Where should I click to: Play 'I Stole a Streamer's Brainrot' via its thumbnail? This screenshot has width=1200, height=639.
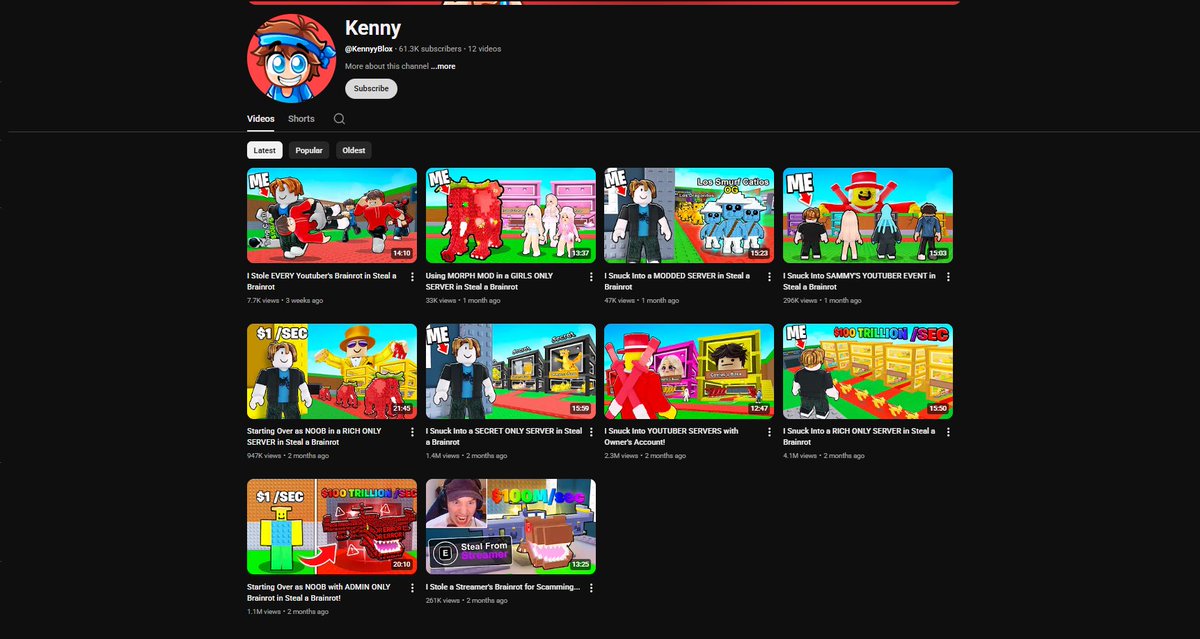tap(510, 525)
